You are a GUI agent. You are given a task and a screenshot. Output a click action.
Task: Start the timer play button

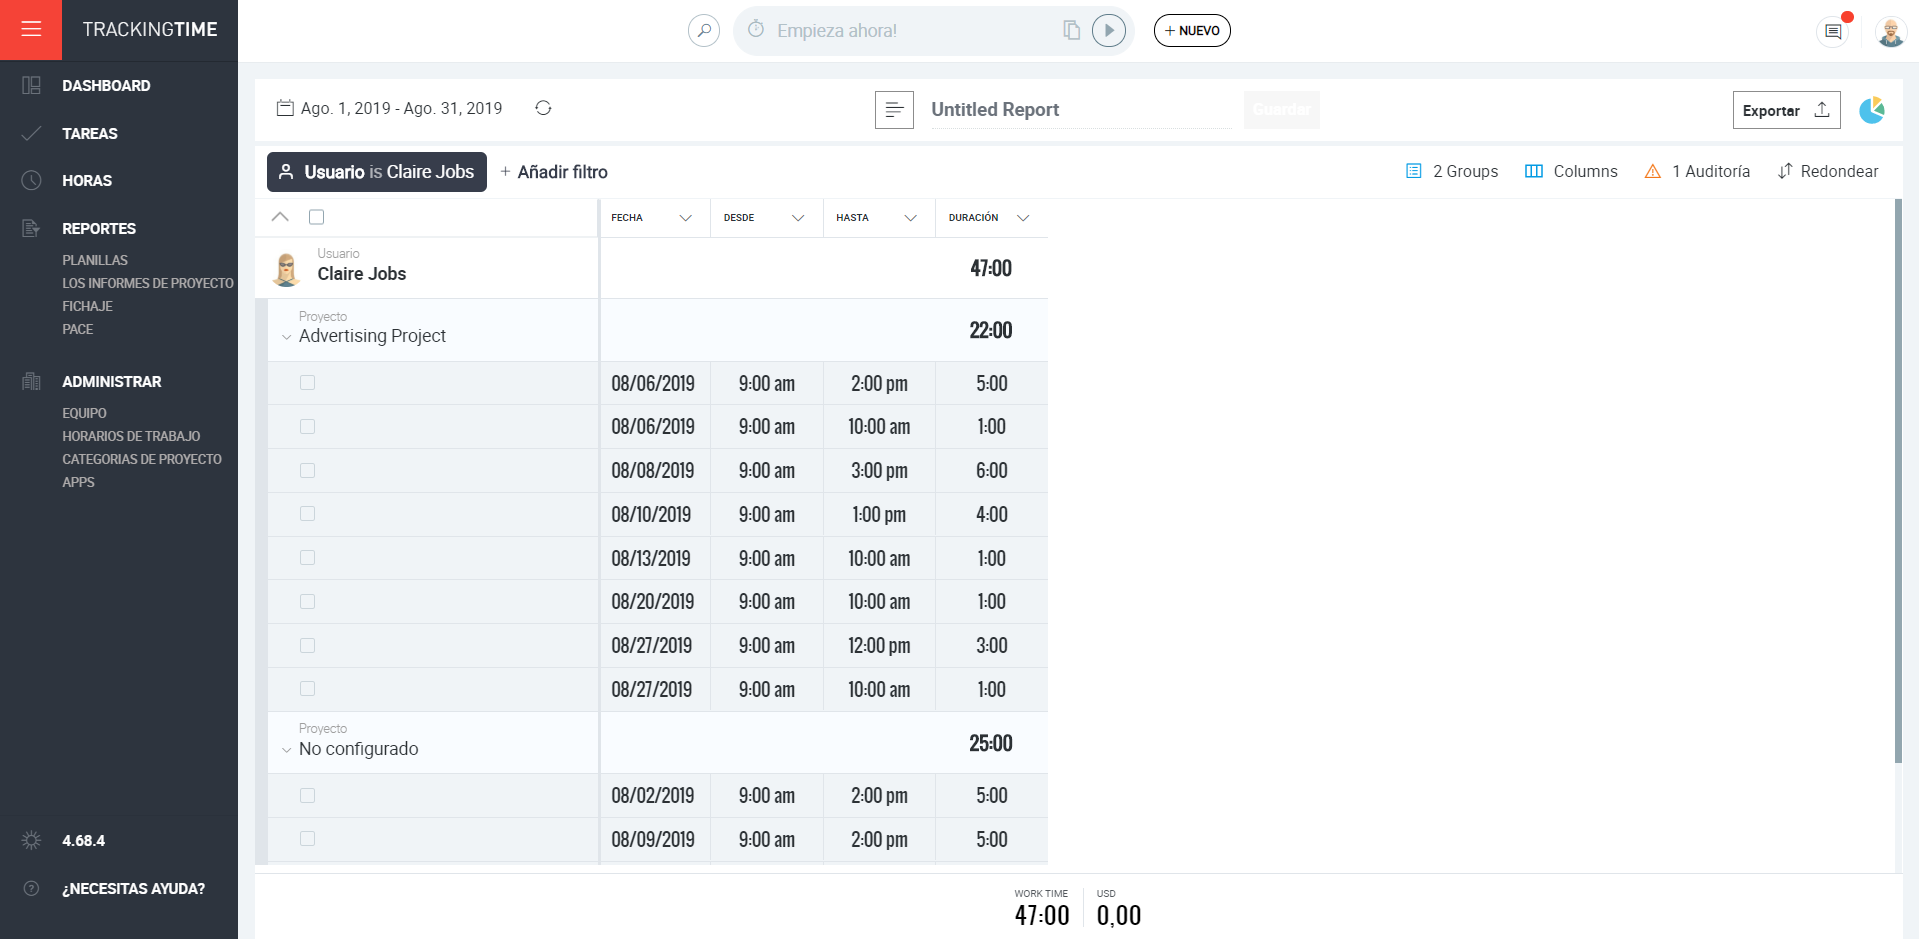[x=1108, y=30]
